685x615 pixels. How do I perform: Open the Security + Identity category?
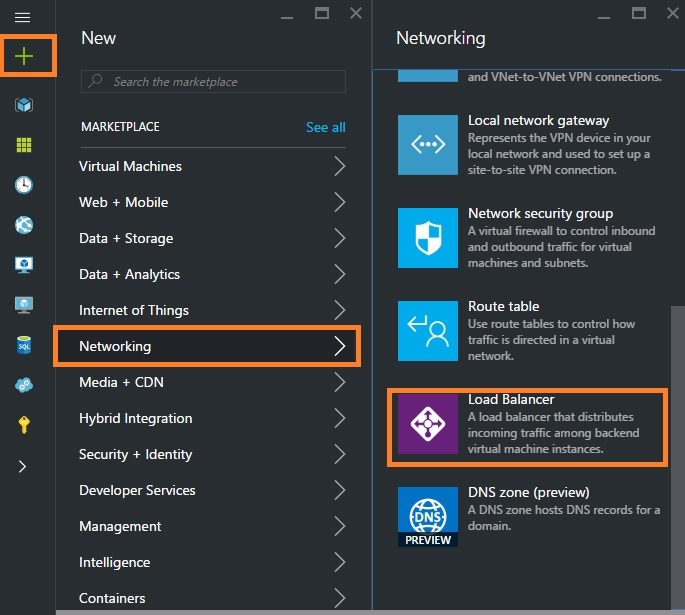click(212, 454)
